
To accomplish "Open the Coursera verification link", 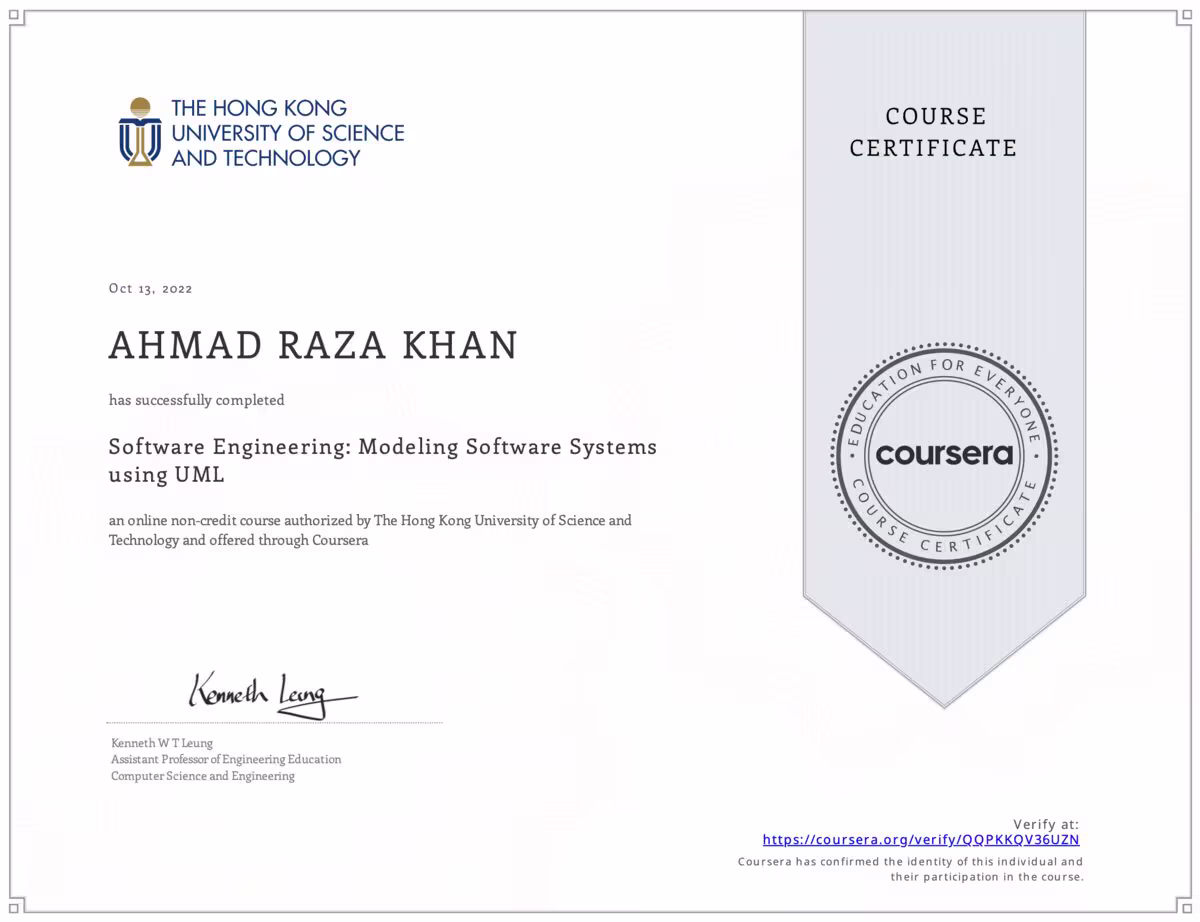I will coord(921,839).
